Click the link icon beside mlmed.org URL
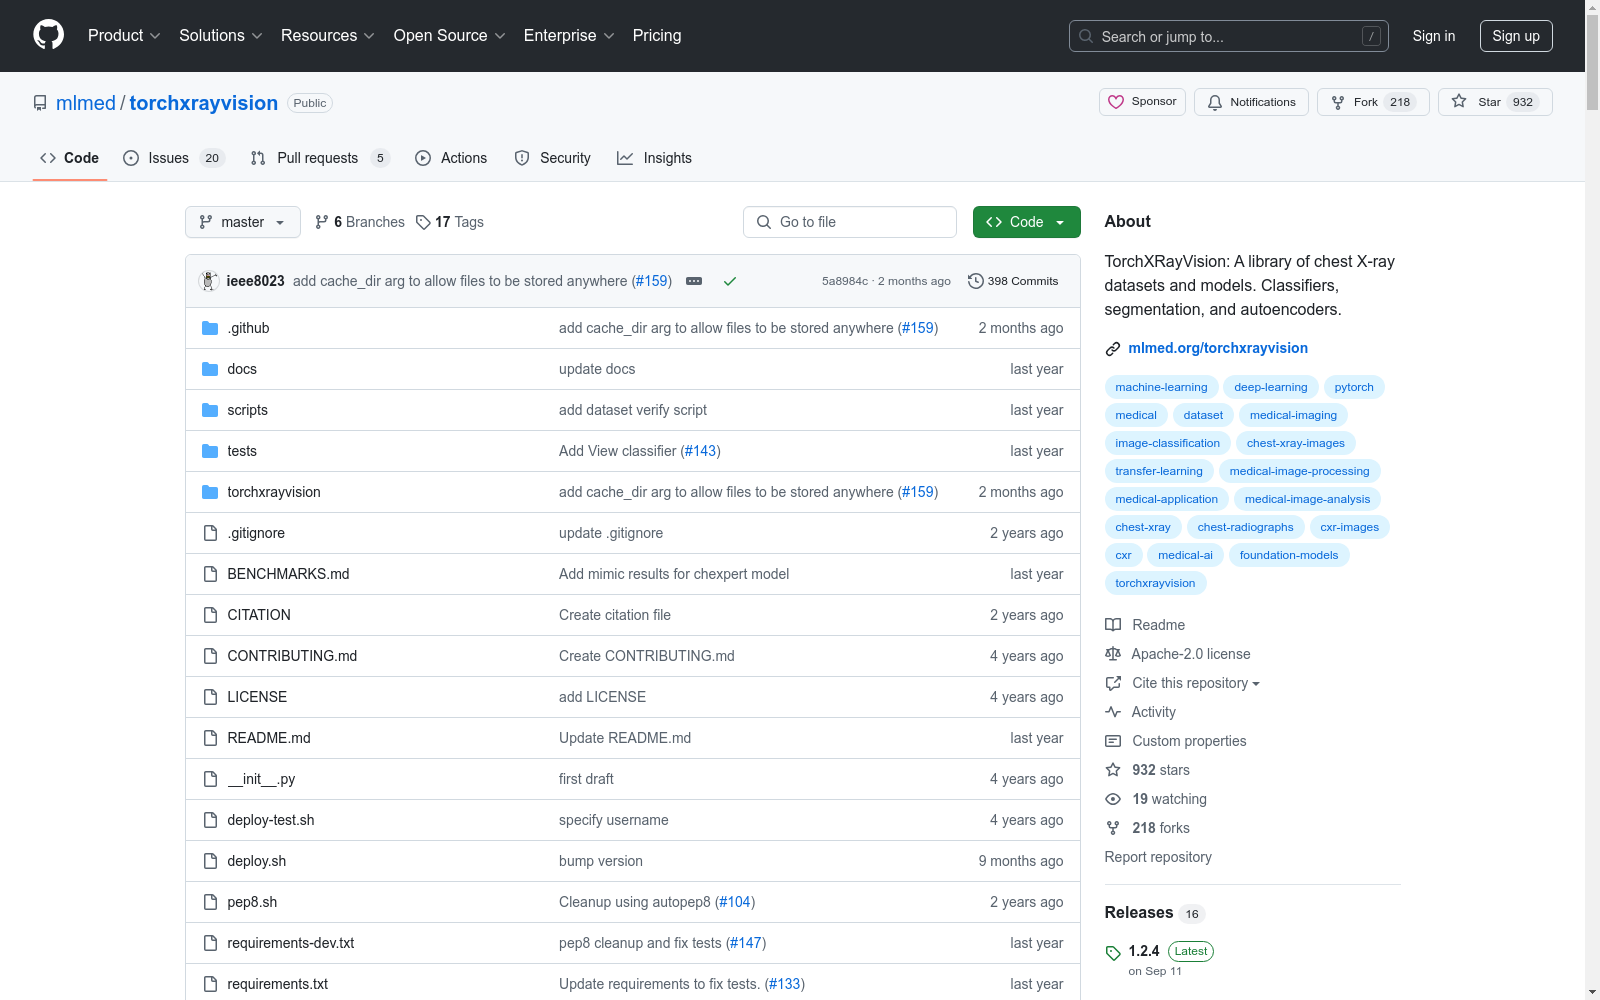The height and width of the screenshot is (1000, 1600). point(1113,349)
